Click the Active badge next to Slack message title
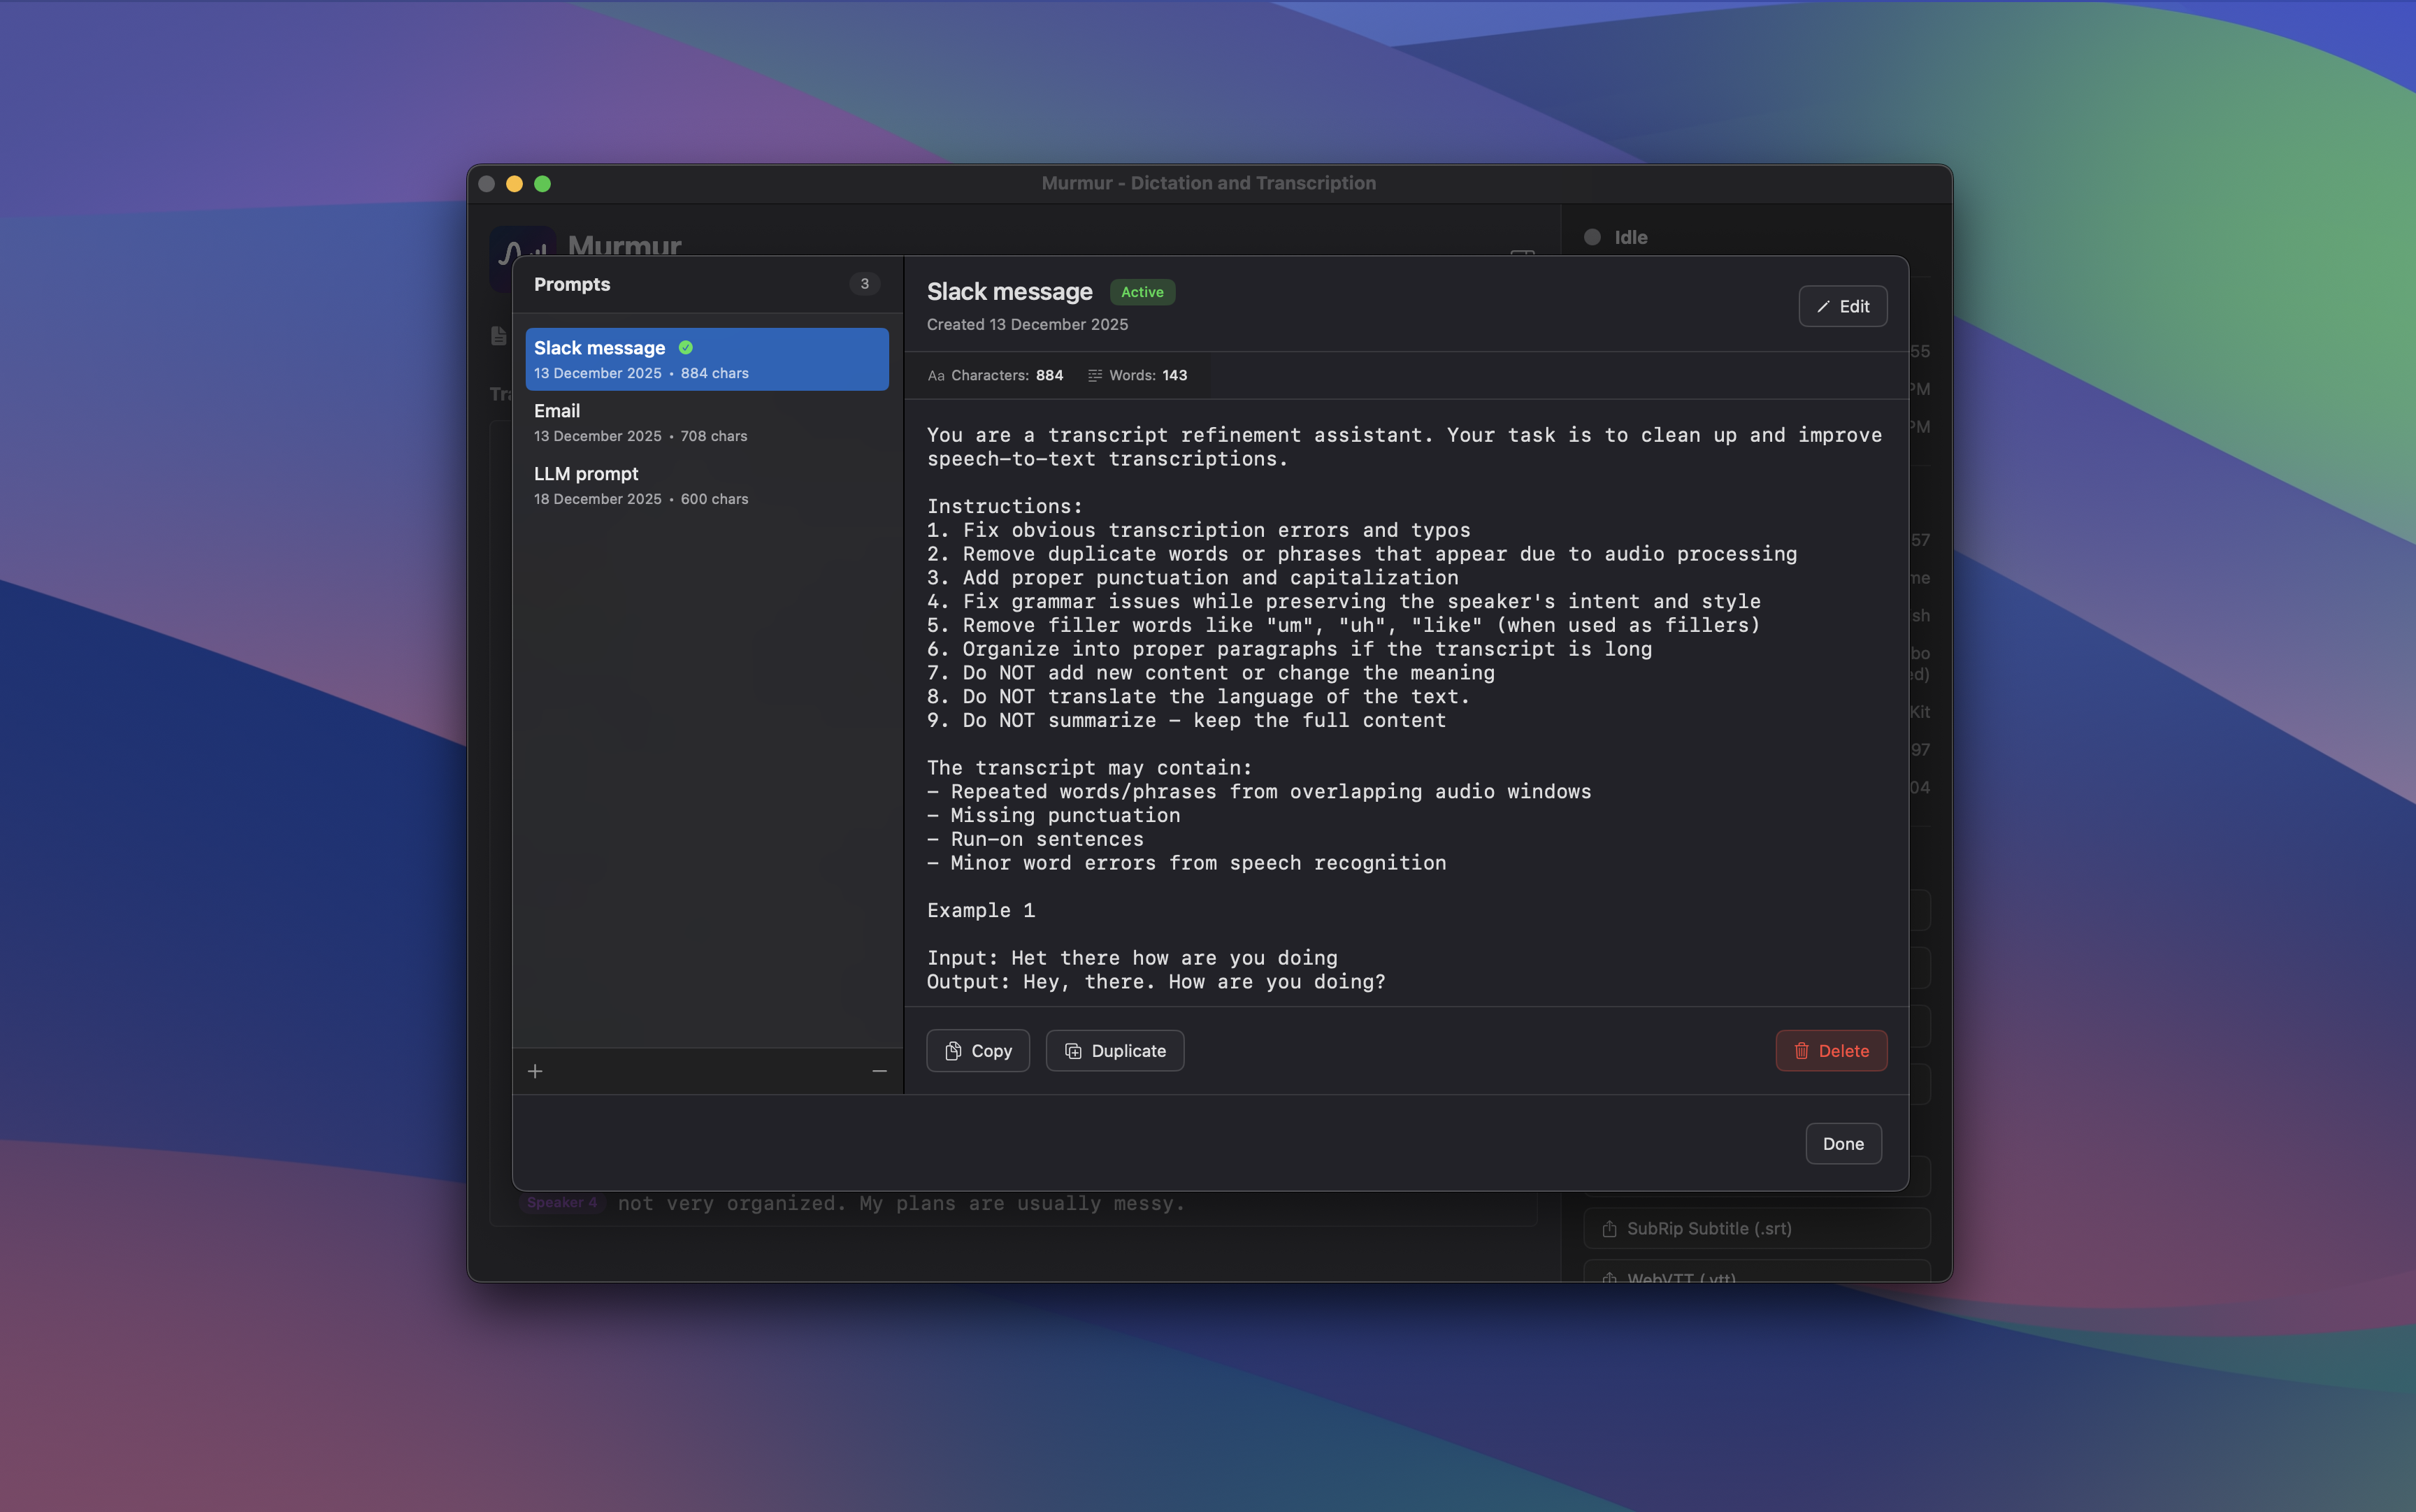 tap(1141, 292)
